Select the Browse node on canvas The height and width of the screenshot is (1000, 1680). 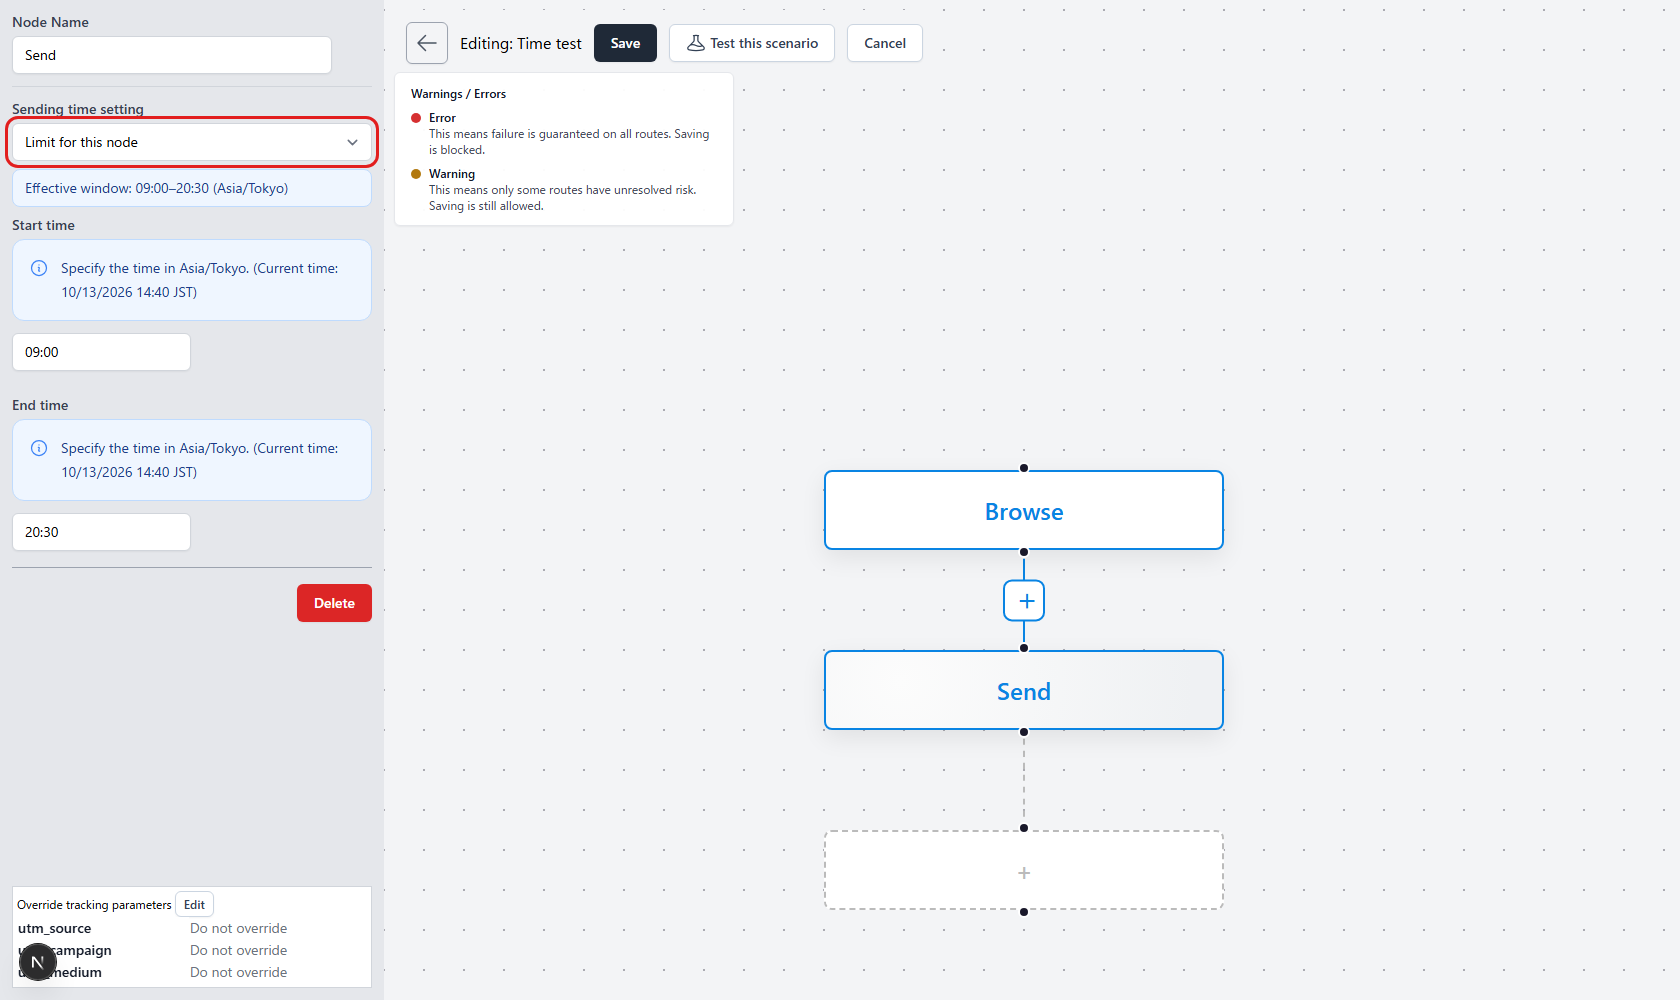pyautogui.click(x=1024, y=511)
